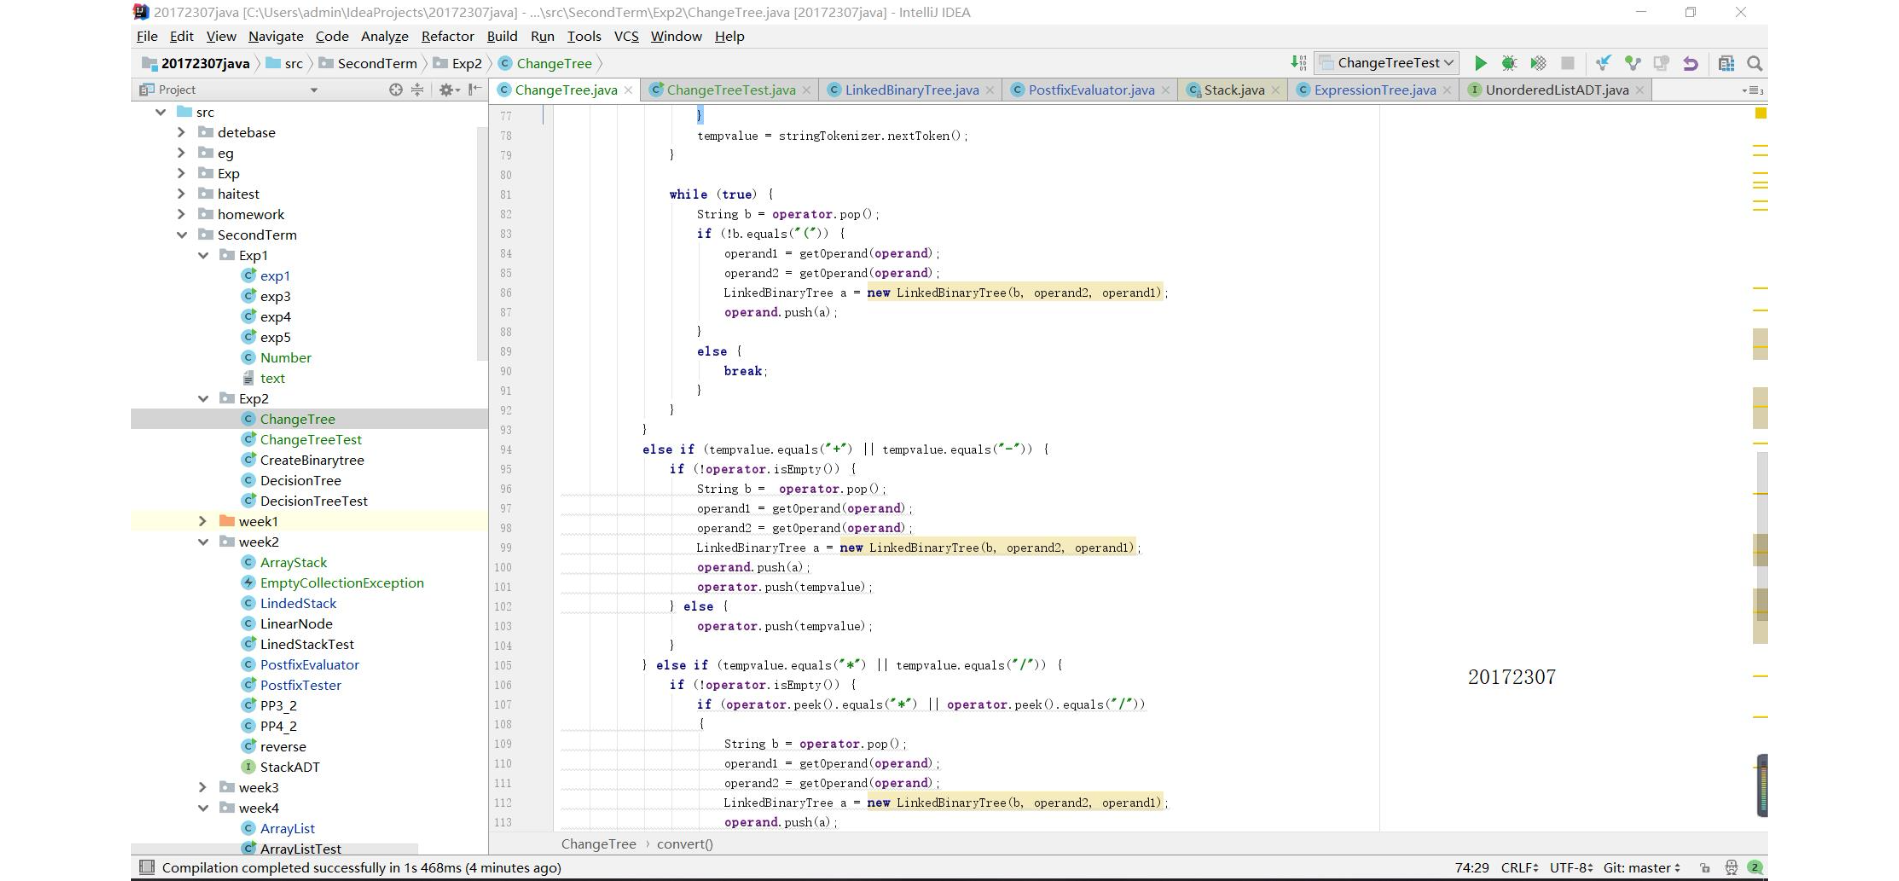The width and height of the screenshot is (1899, 881).
Task: Close the ChangeTree.java tab
Action: [x=628, y=91]
